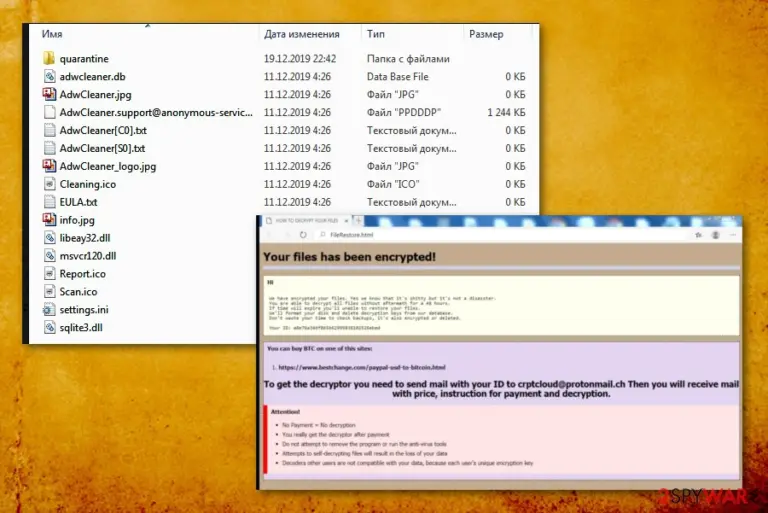Image resolution: width=768 pixels, height=513 pixels.
Task: Click the msvcr120.dll file name
Action: pos(88,256)
